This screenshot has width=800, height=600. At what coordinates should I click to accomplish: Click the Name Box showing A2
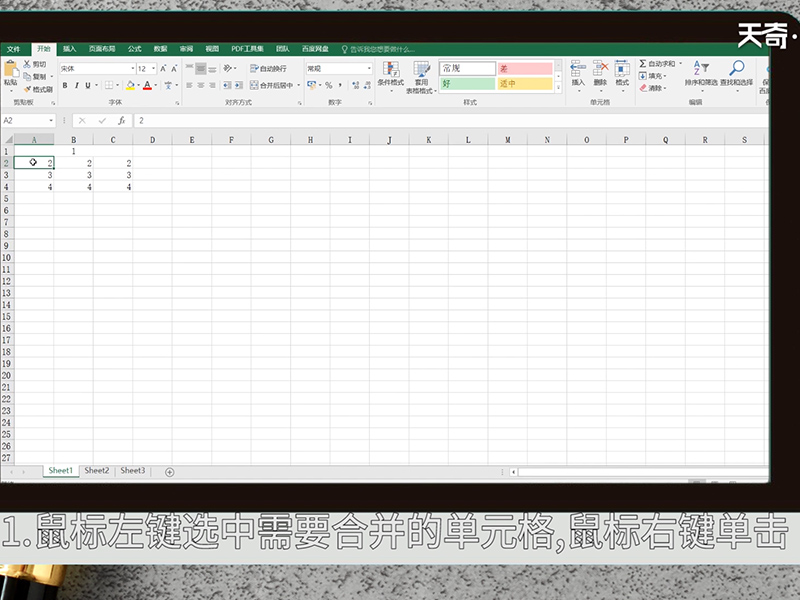pyautogui.click(x=28, y=120)
